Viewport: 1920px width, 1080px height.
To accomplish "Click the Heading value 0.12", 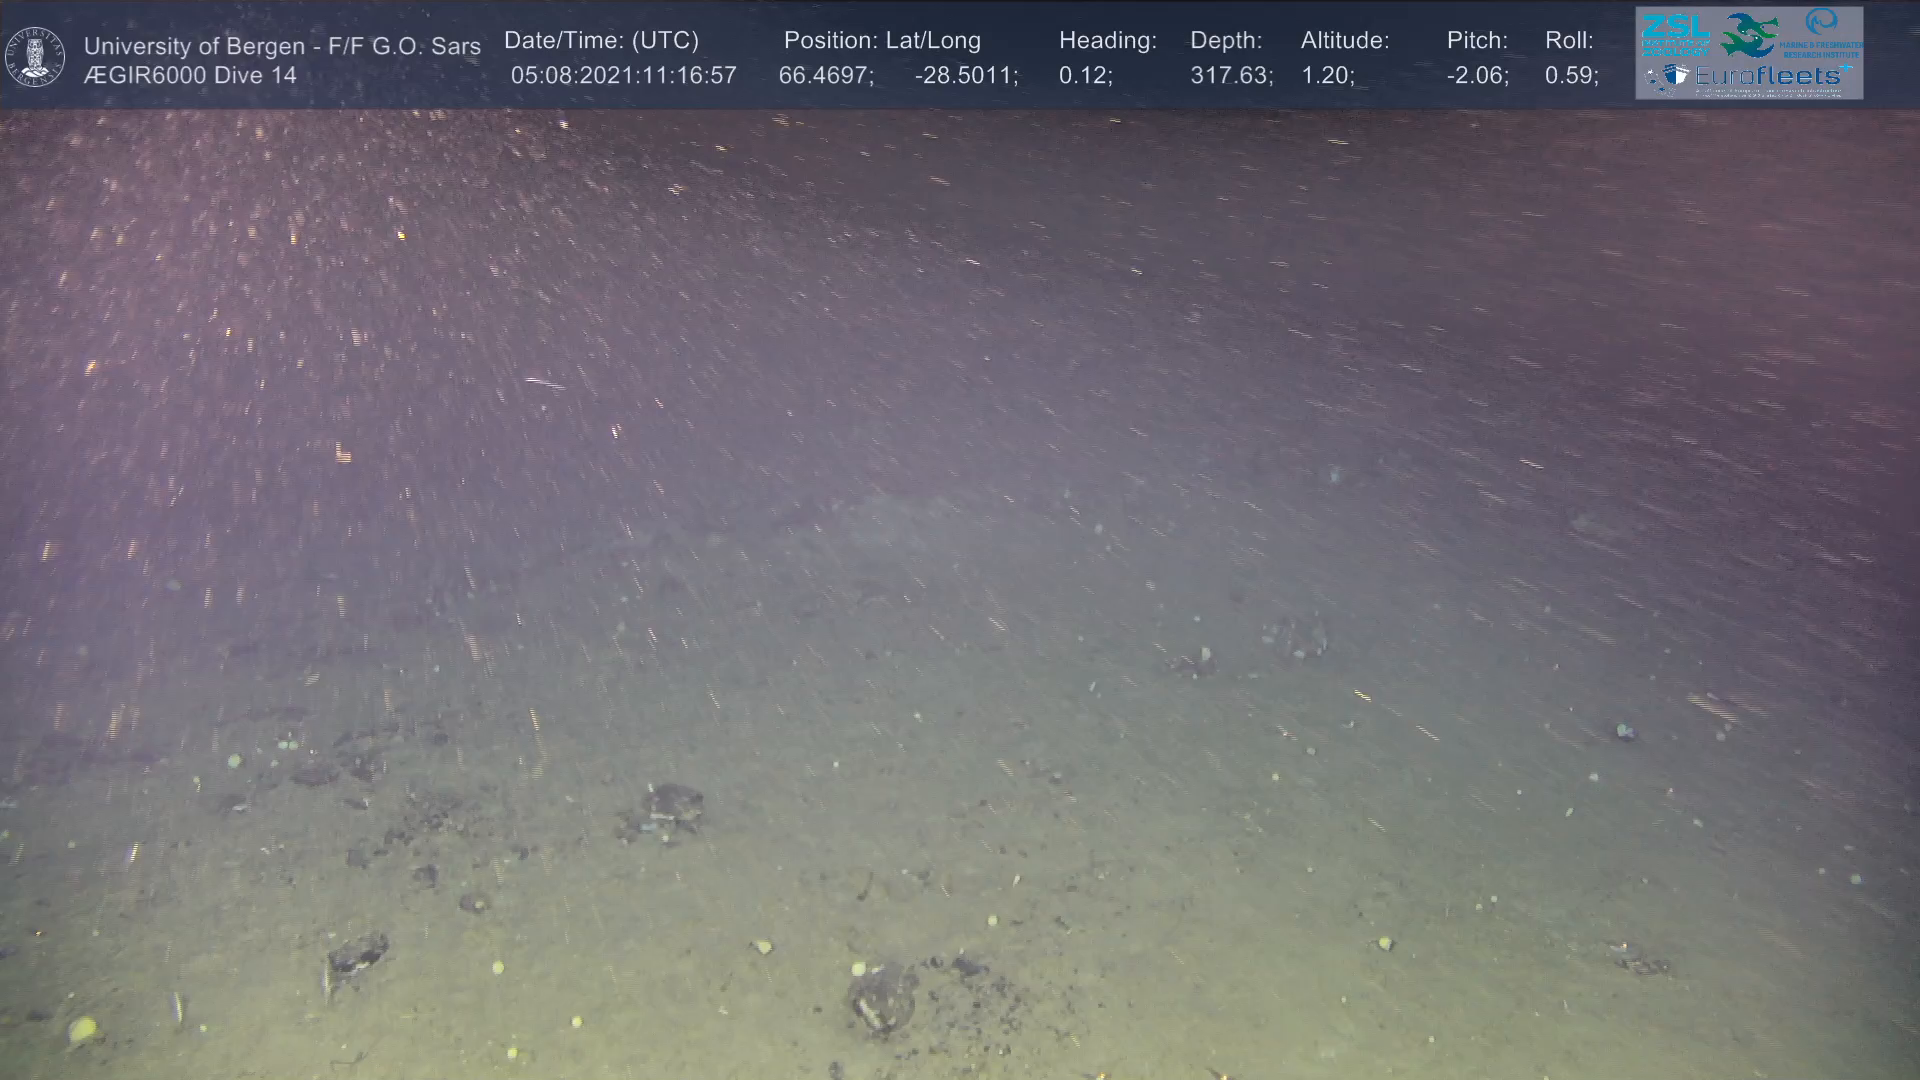I will (1085, 75).
